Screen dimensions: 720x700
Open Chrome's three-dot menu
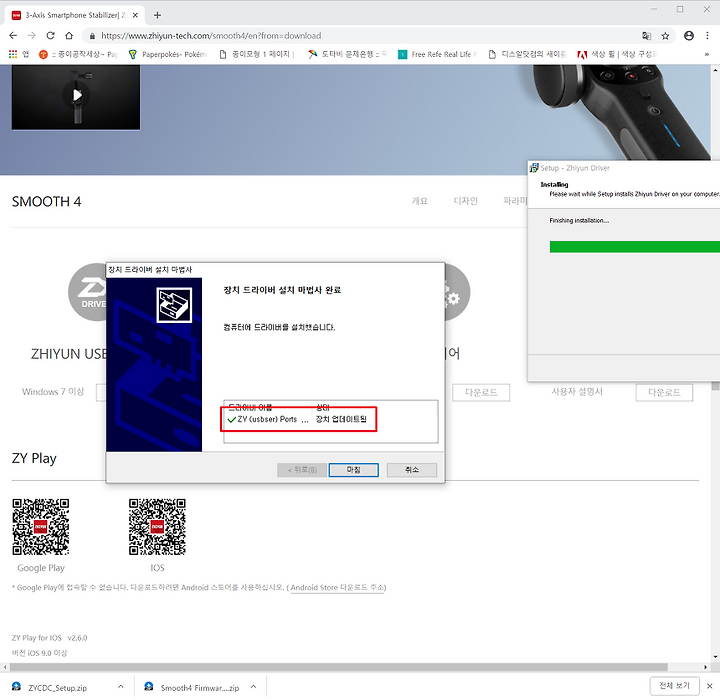click(x=707, y=36)
